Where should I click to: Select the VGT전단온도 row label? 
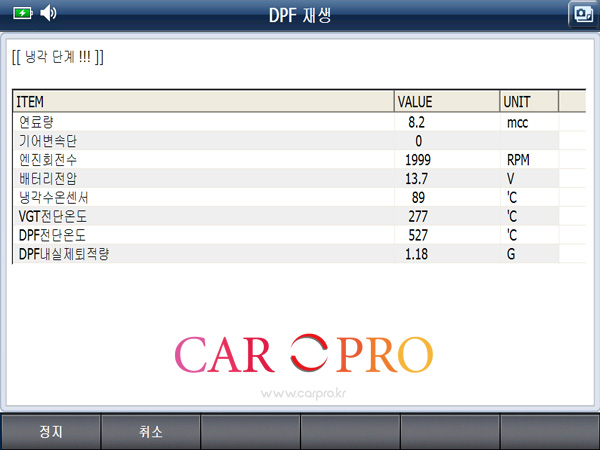[x=53, y=217]
